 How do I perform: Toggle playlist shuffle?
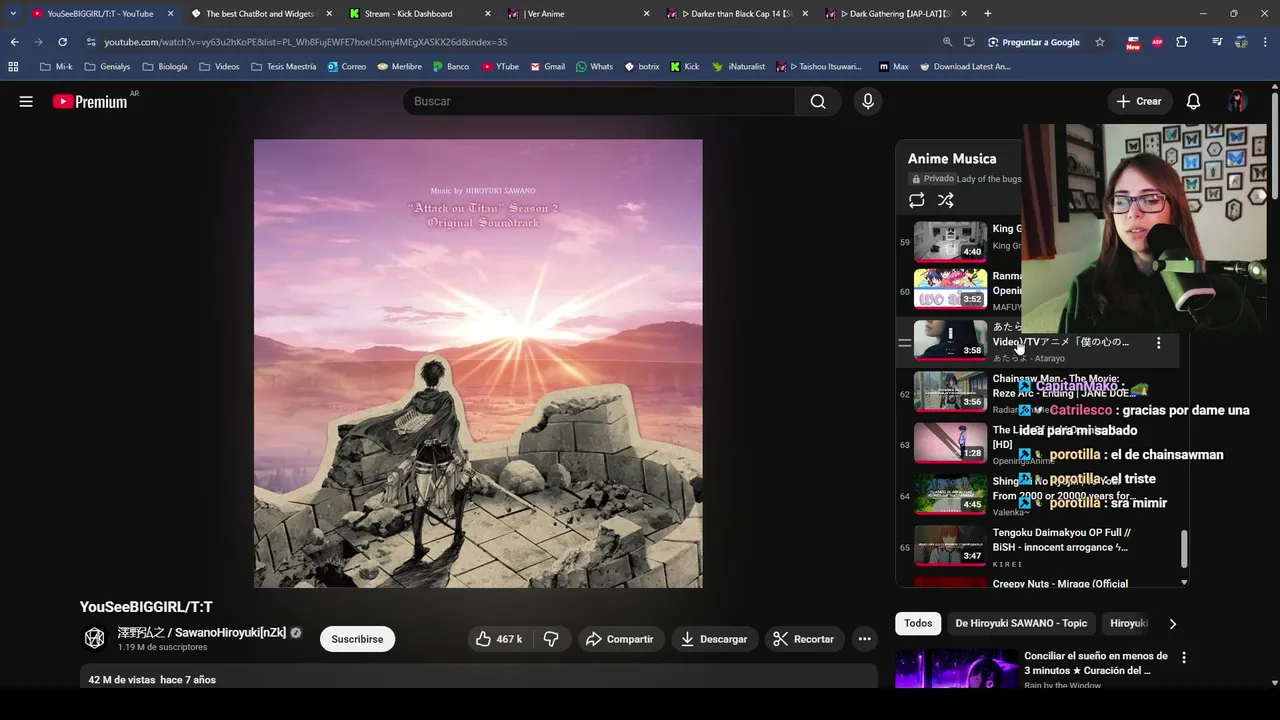coord(946,200)
